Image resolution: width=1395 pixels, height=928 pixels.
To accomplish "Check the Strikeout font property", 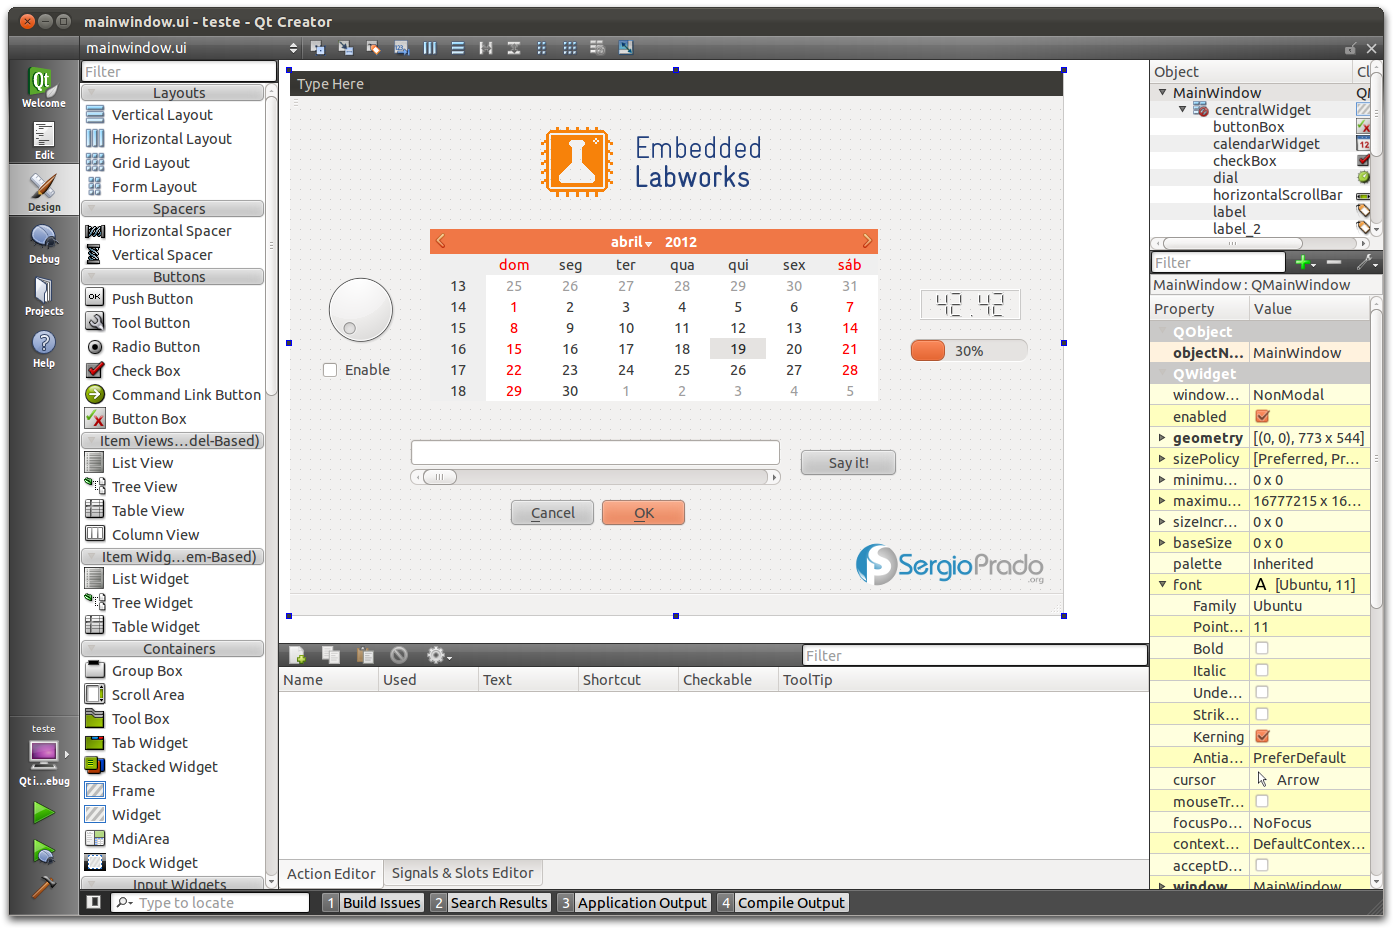I will 1262,714.
